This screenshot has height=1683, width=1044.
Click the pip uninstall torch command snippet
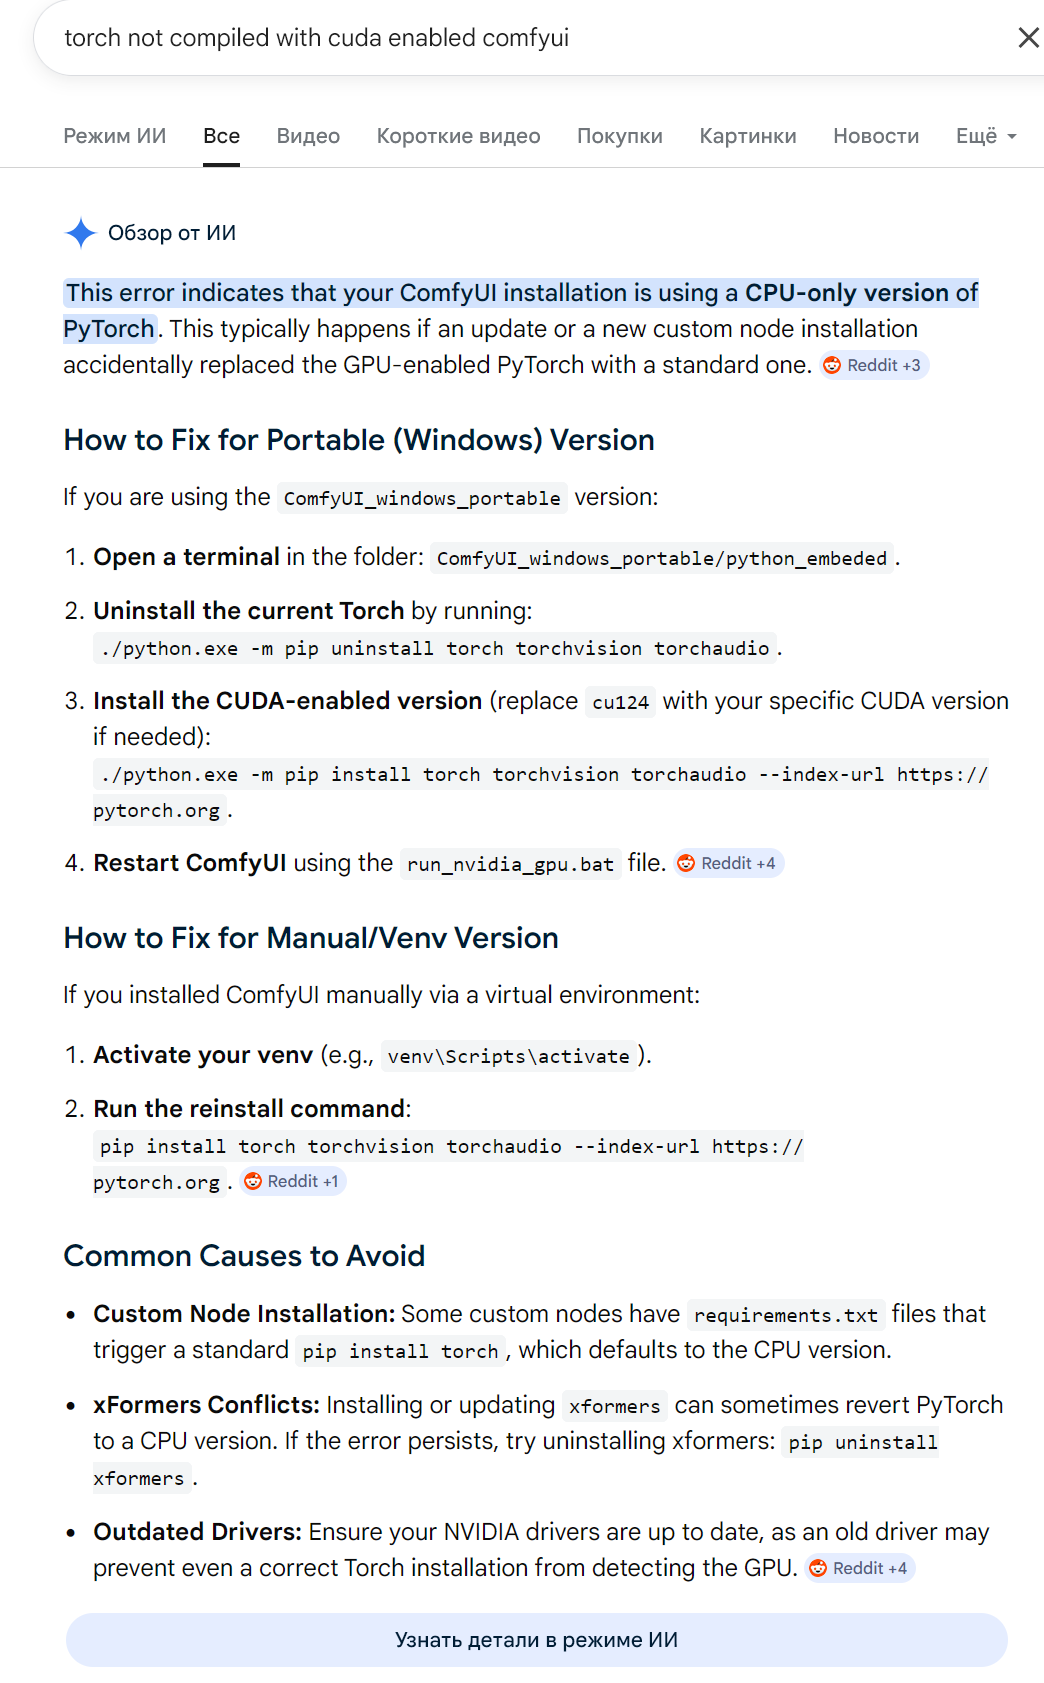435,649
